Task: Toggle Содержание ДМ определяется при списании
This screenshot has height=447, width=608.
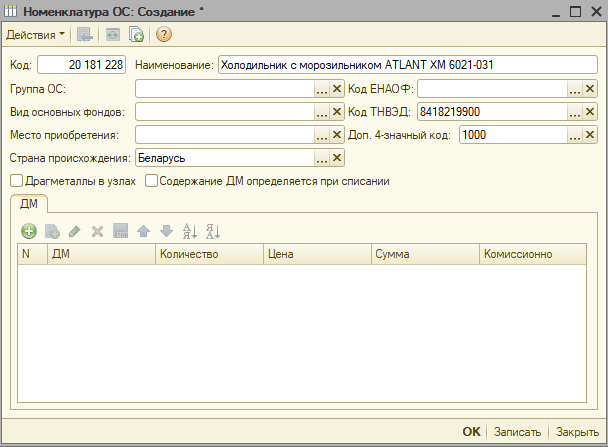Action: pos(152,181)
